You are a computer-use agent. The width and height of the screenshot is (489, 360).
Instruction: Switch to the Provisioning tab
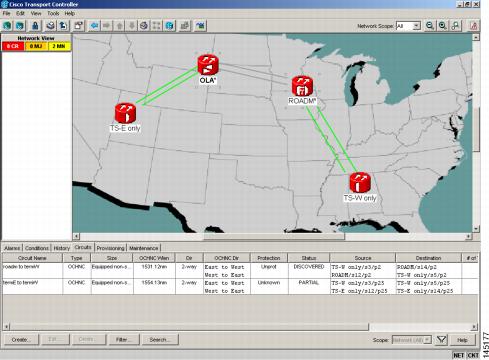coord(110,248)
